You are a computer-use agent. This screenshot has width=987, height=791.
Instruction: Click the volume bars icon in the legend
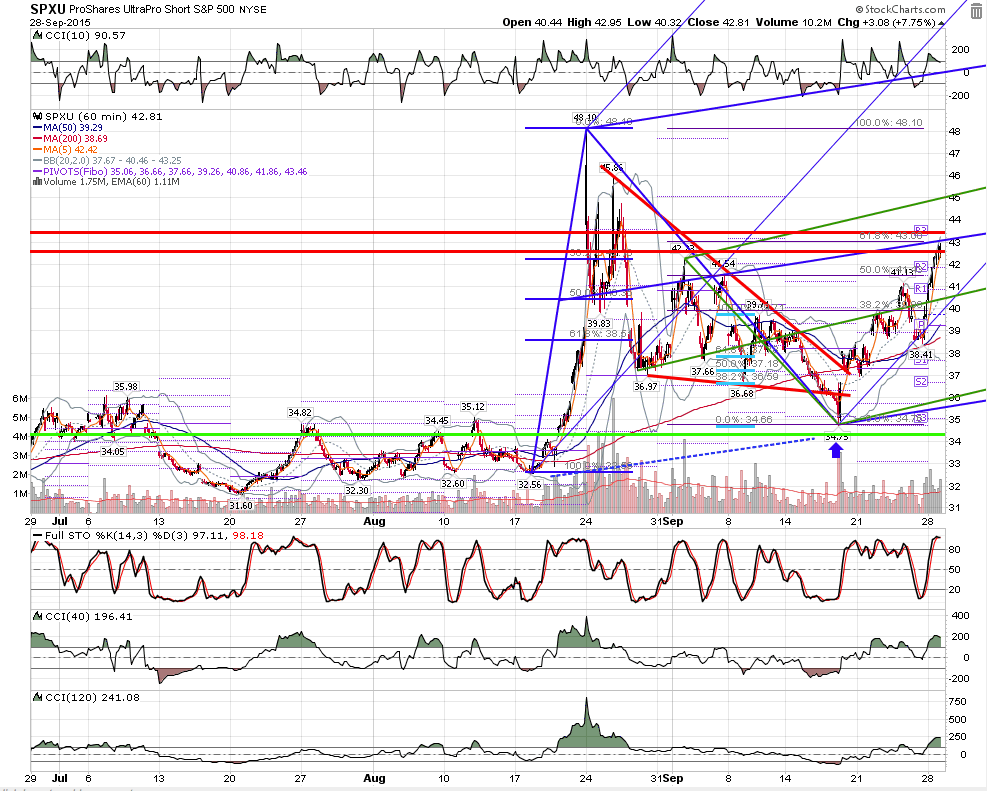click(x=37, y=182)
